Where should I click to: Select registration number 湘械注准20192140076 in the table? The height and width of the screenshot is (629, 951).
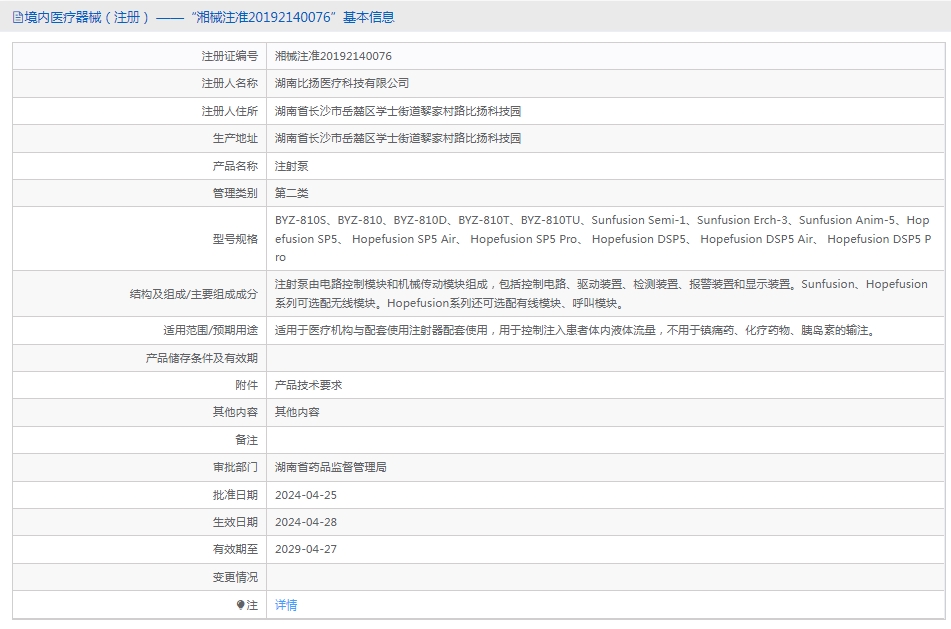pyautogui.click(x=333, y=56)
